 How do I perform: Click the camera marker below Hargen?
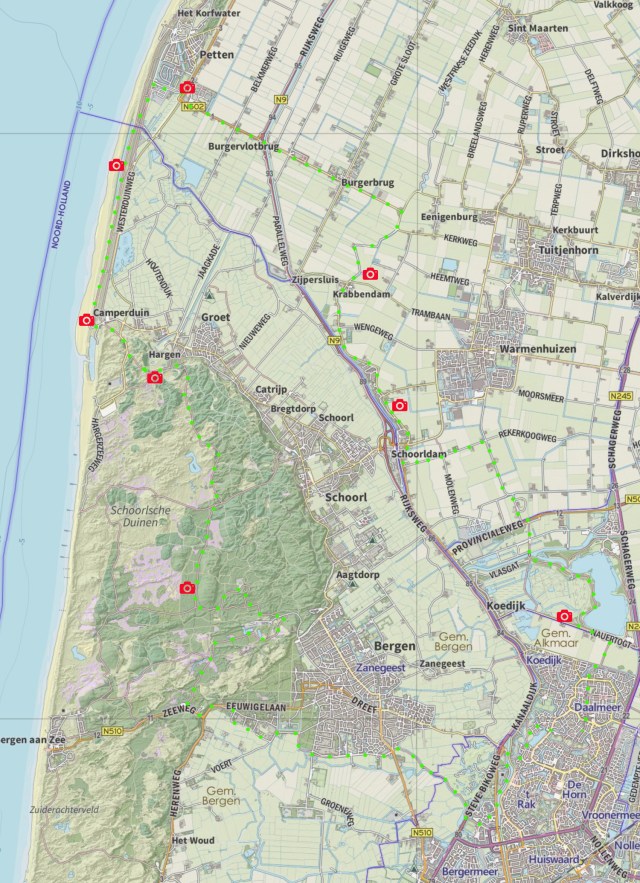pyautogui.click(x=154, y=377)
